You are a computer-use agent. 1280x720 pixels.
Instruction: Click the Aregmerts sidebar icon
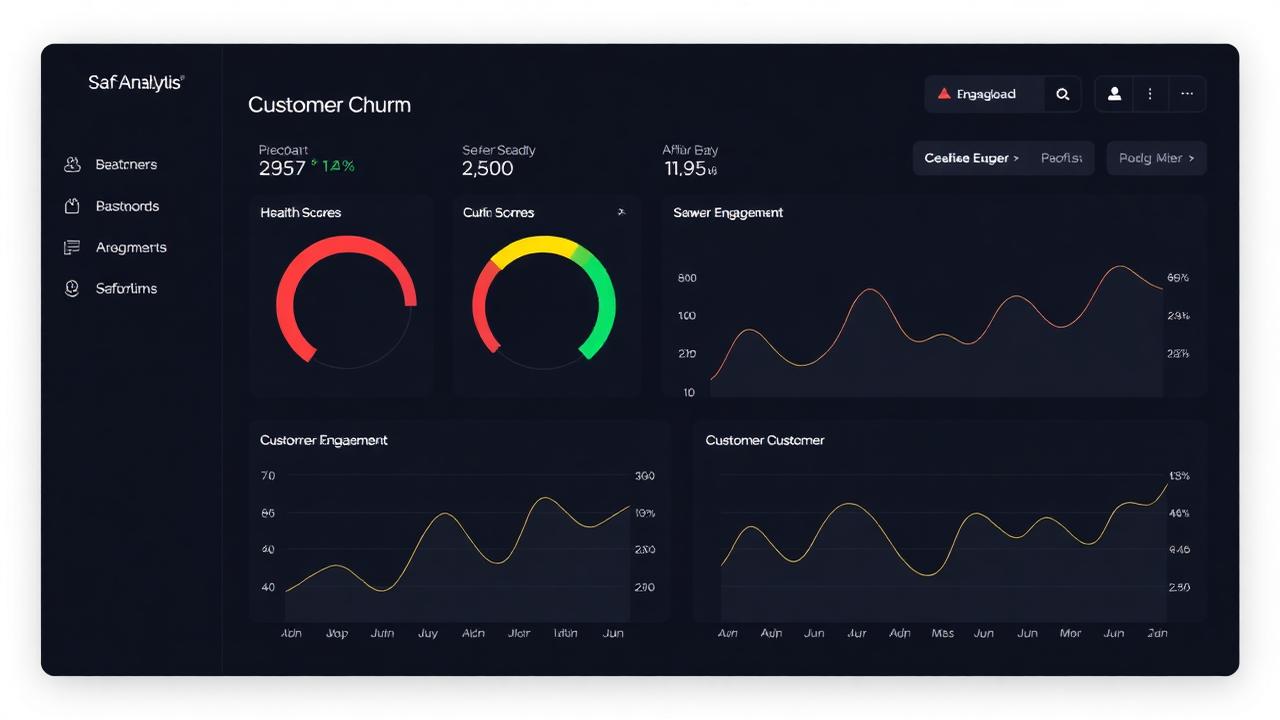pos(72,247)
